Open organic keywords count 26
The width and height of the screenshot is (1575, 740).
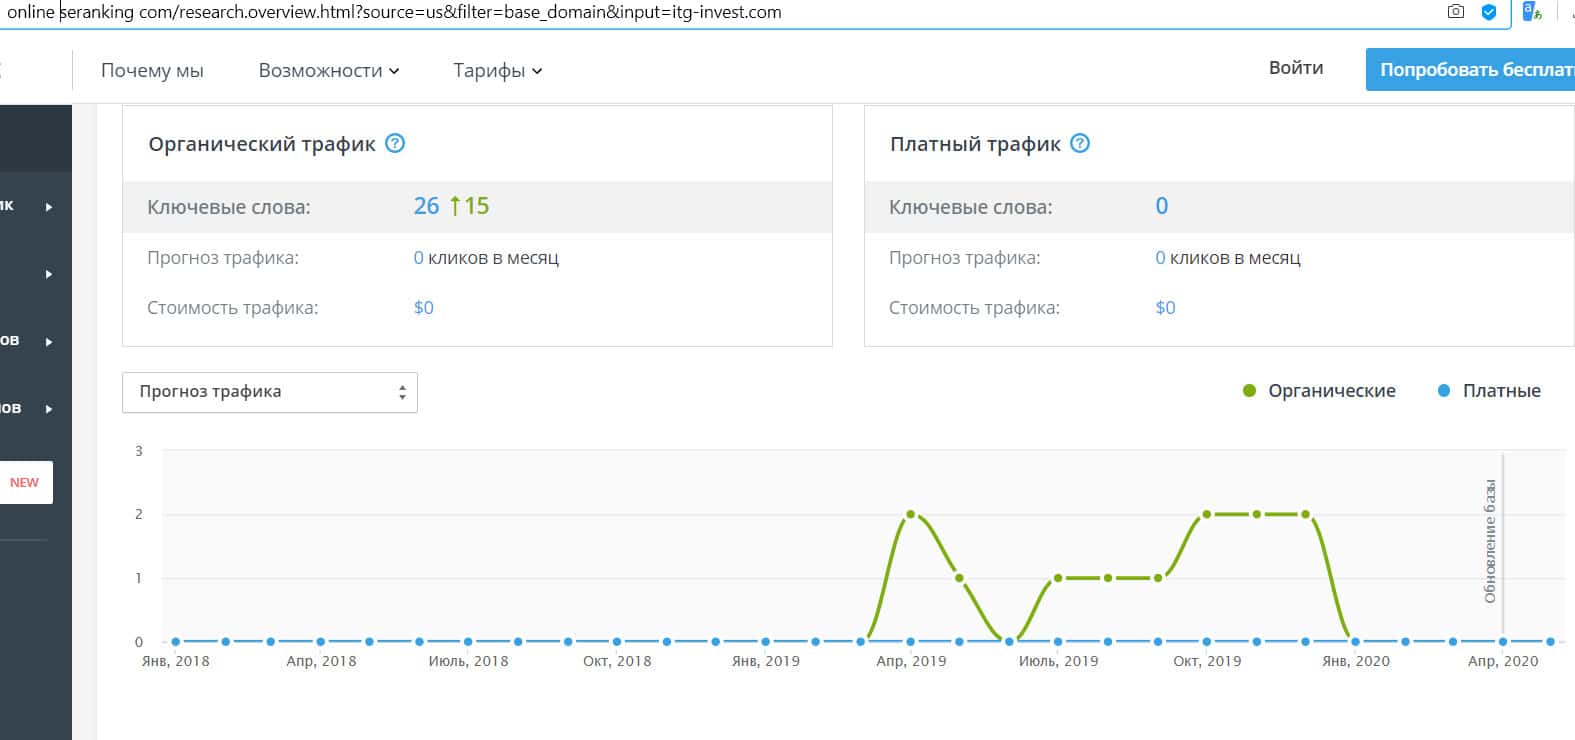(426, 206)
